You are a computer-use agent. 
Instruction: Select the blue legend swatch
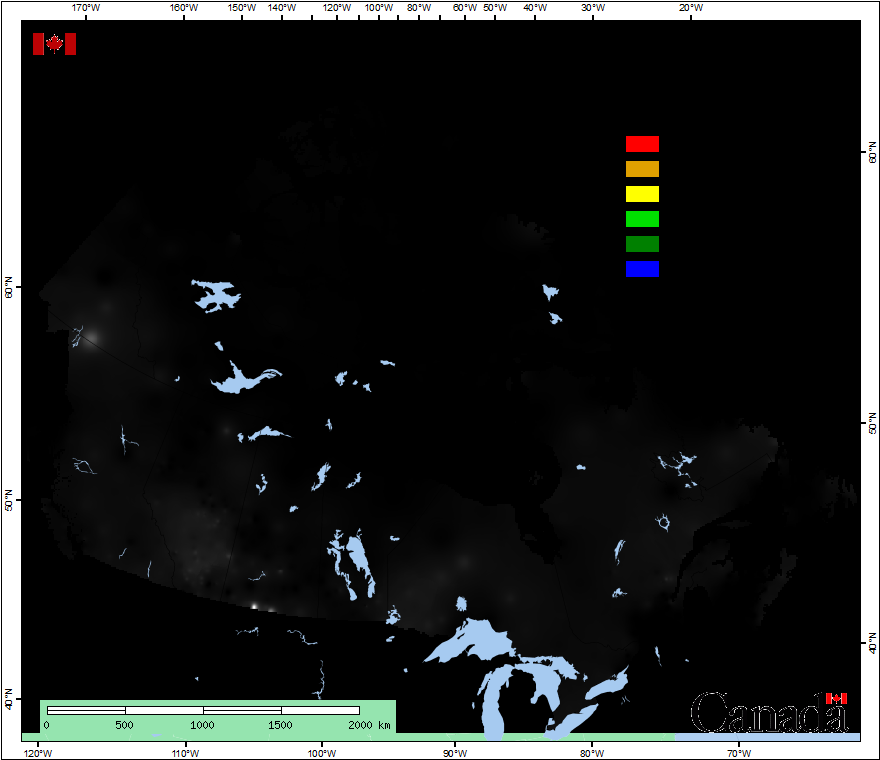[x=642, y=269]
